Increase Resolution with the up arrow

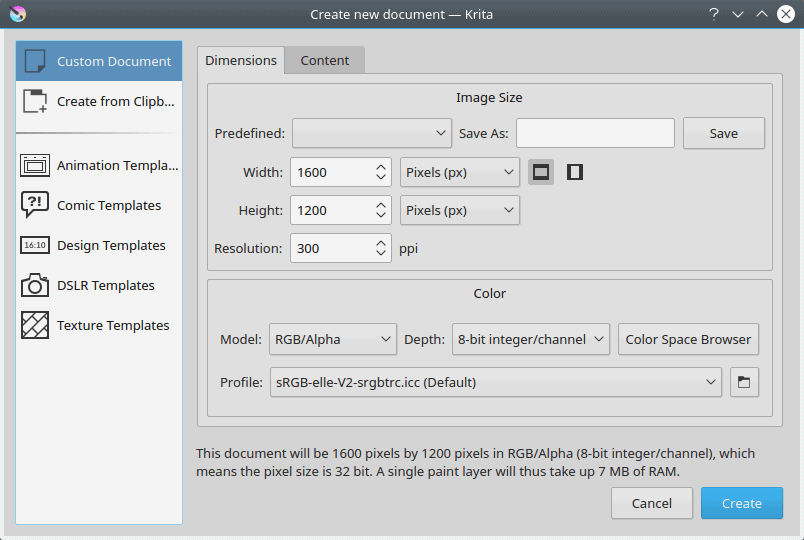pos(381,243)
